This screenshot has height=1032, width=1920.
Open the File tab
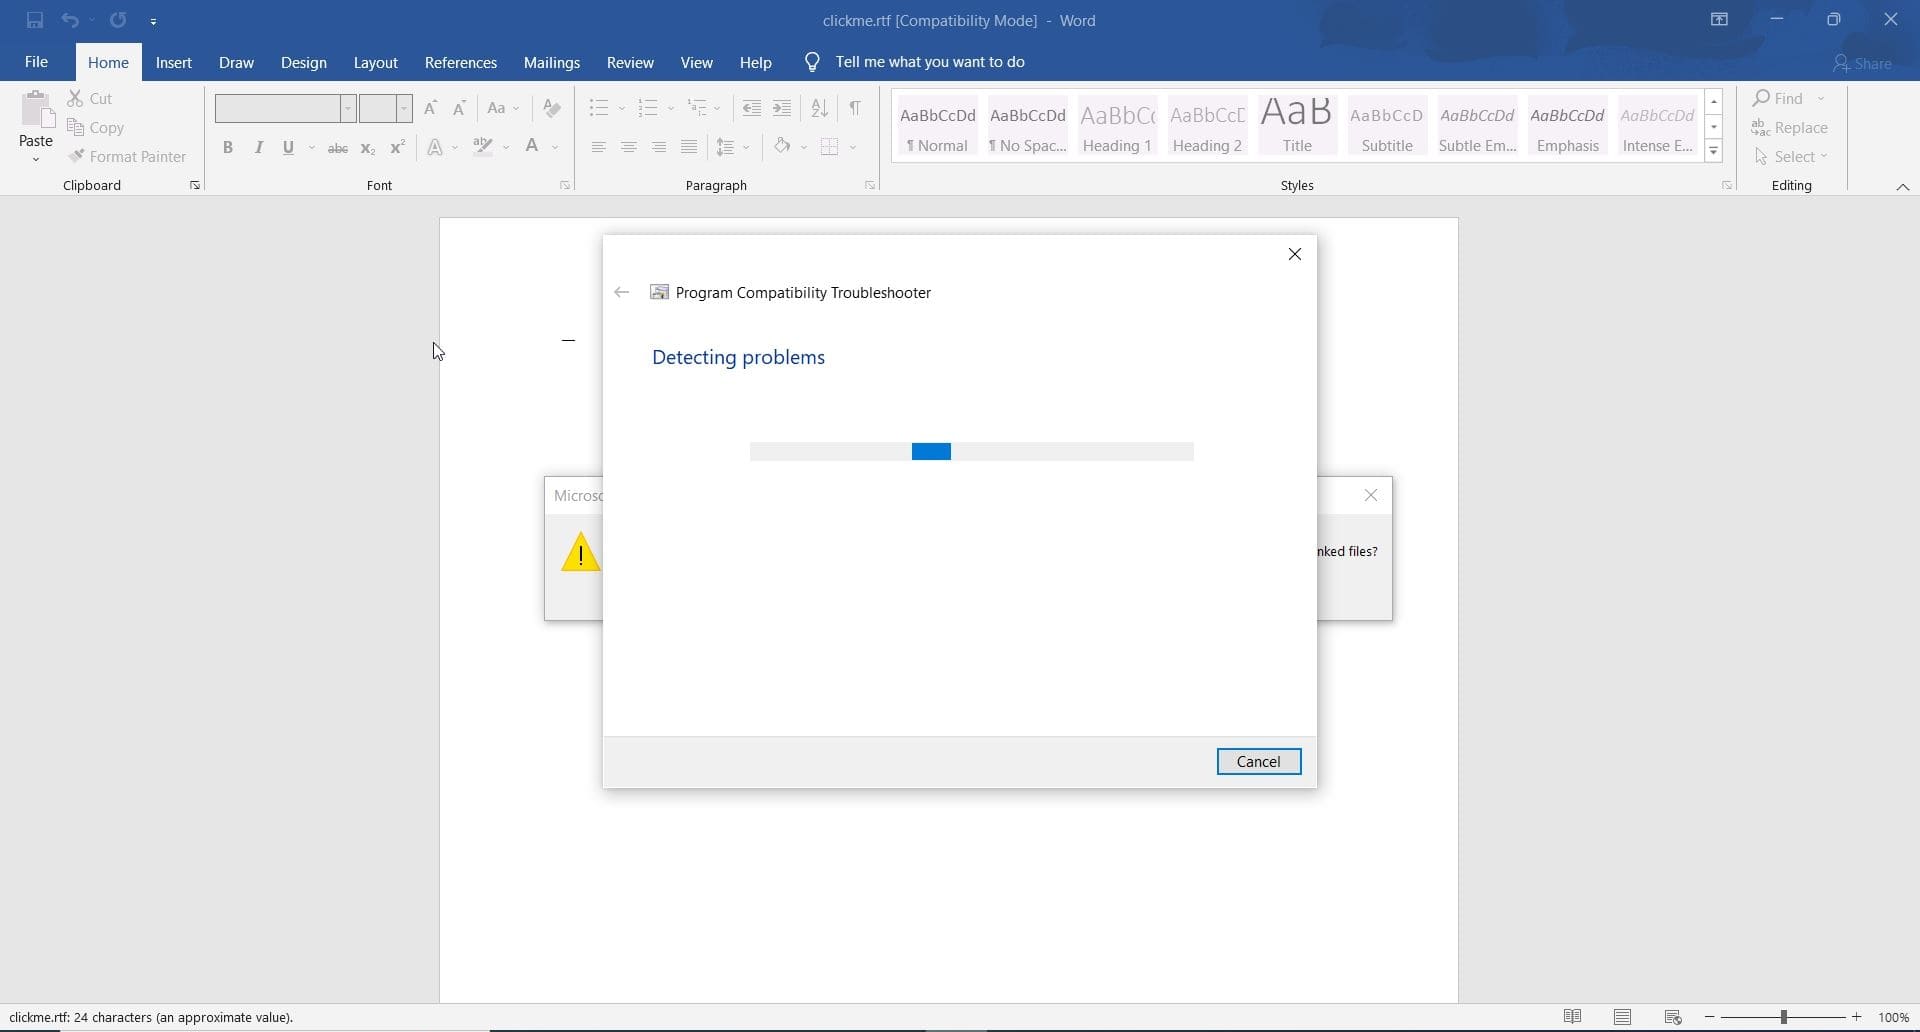pos(36,62)
